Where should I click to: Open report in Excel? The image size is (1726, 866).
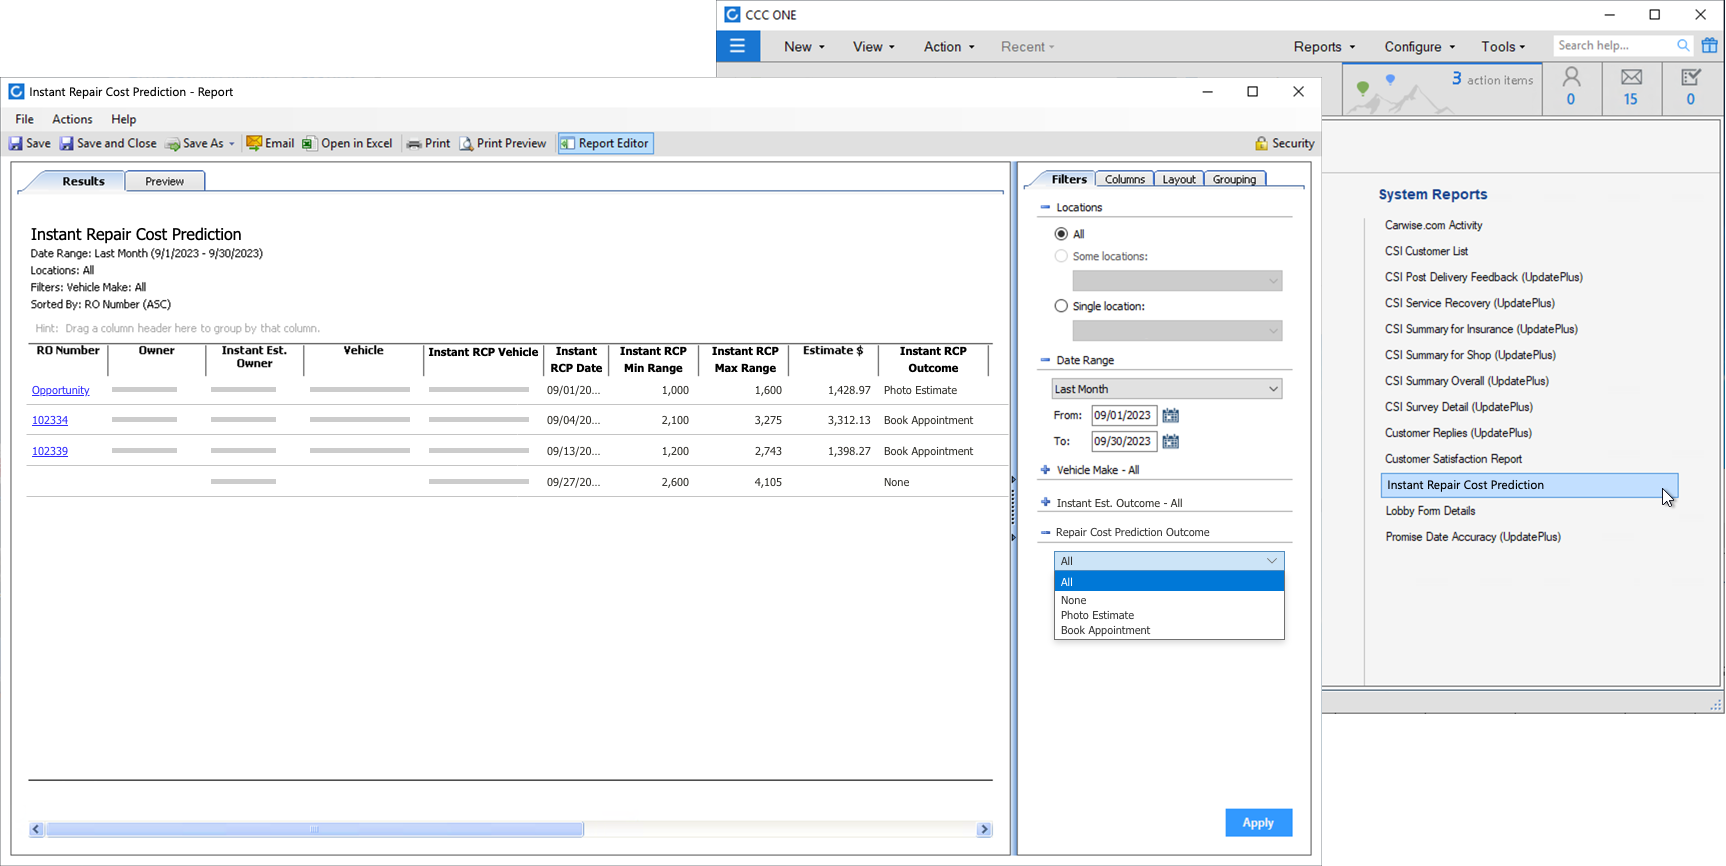[x=347, y=144]
